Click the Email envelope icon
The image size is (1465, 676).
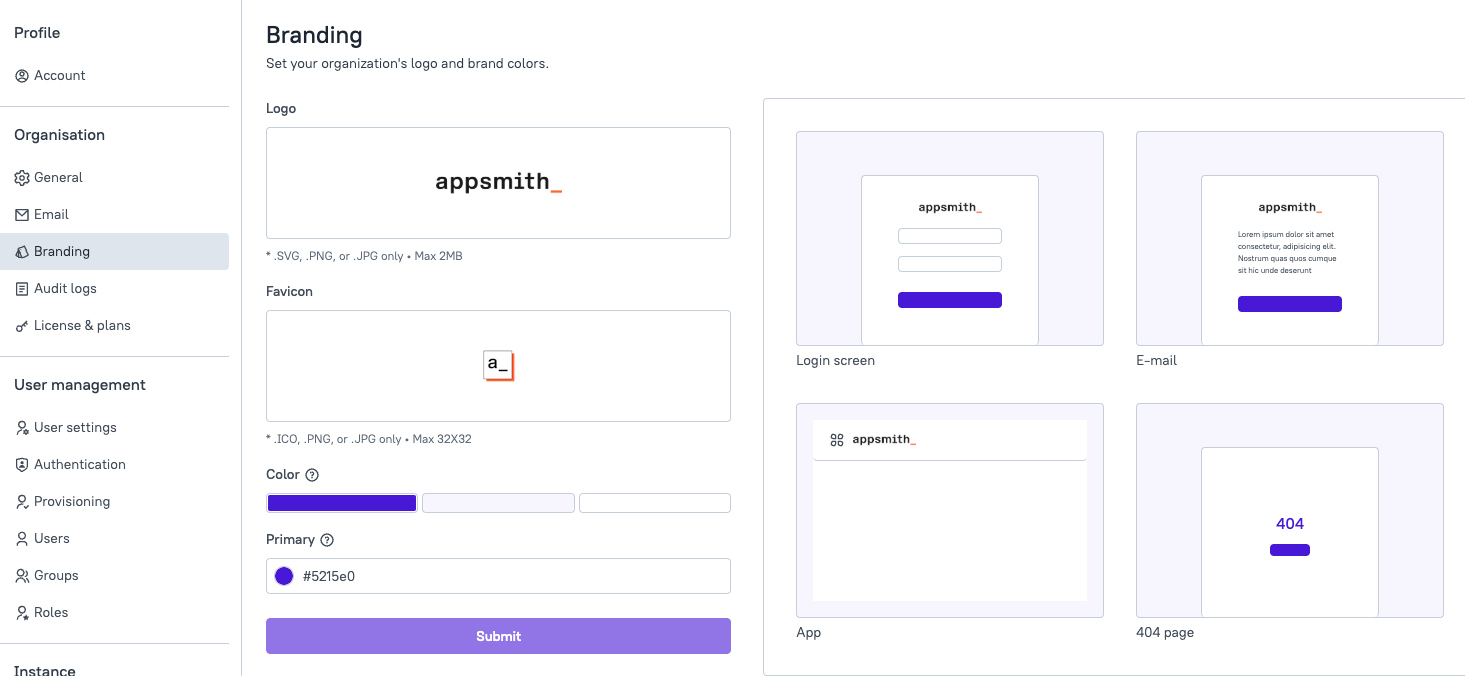coord(22,215)
